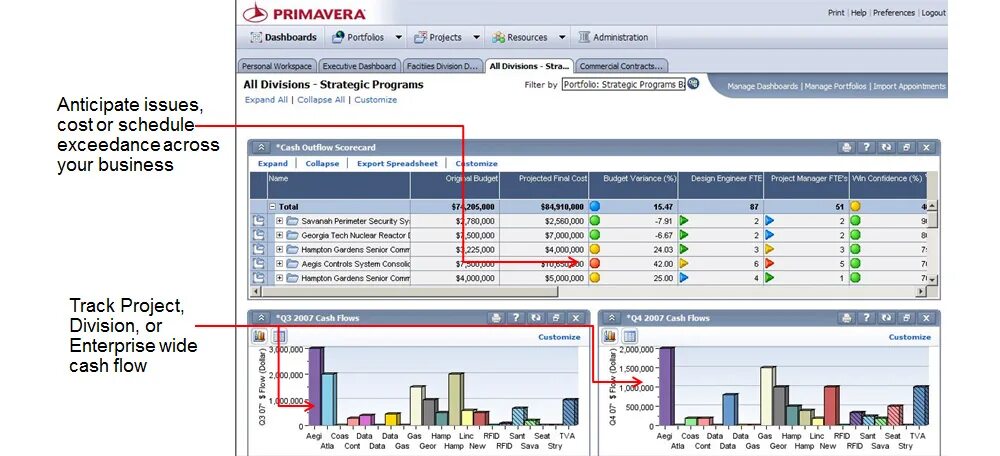Expand Georgia Tech Nuclear Reactor row
The image size is (1000, 456).
279,235
